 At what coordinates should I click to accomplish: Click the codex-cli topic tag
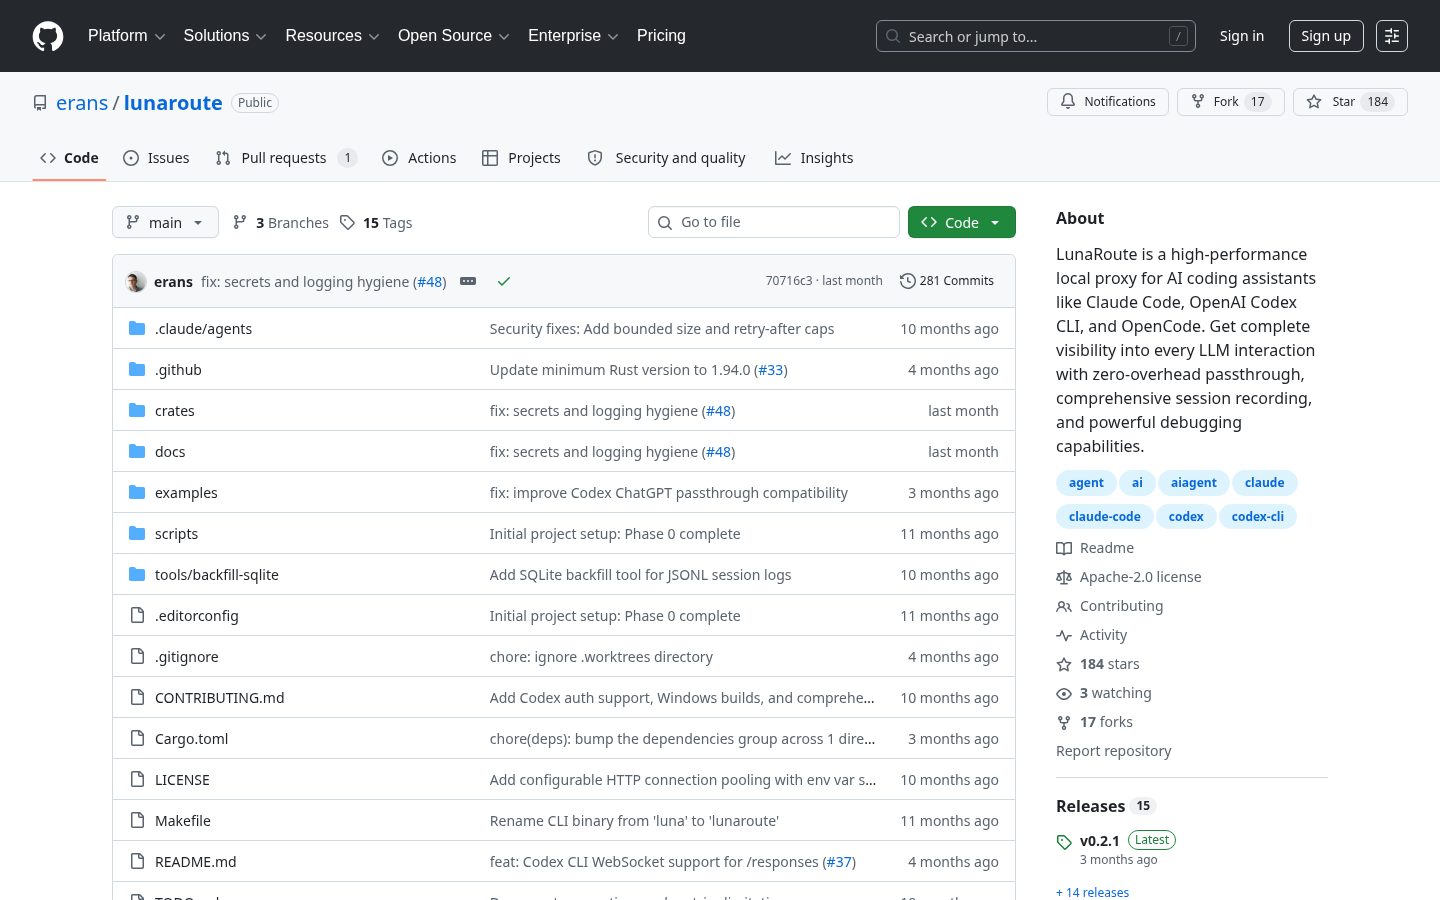click(1258, 517)
